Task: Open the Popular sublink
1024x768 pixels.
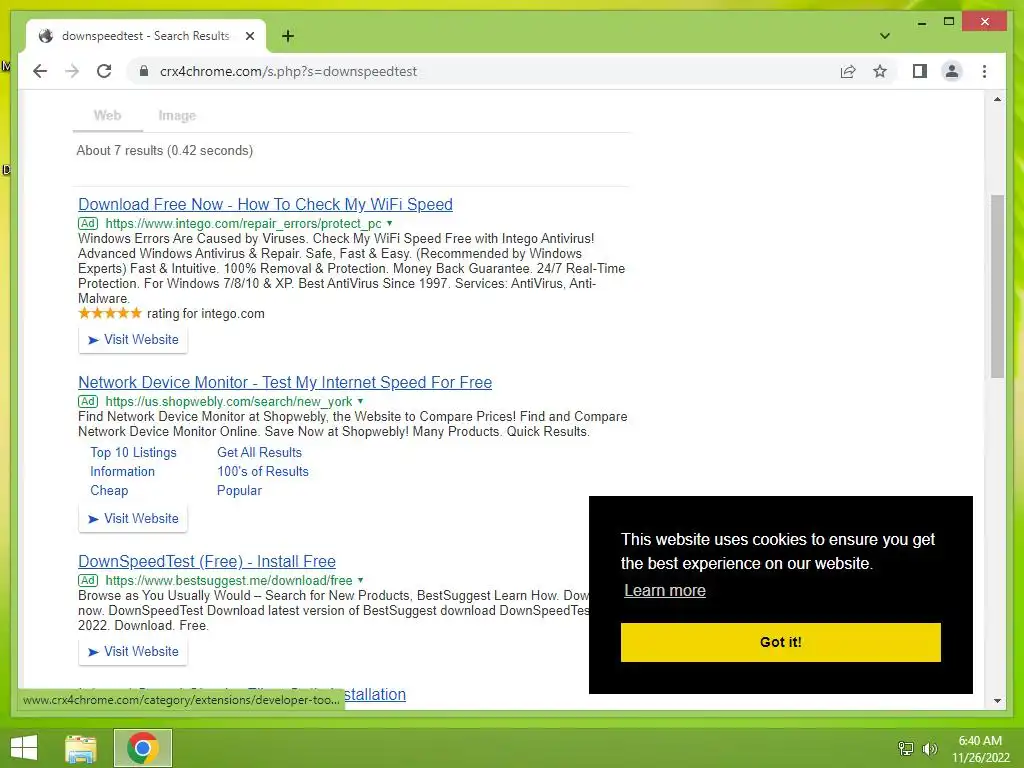Action: click(x=239, y=490)
